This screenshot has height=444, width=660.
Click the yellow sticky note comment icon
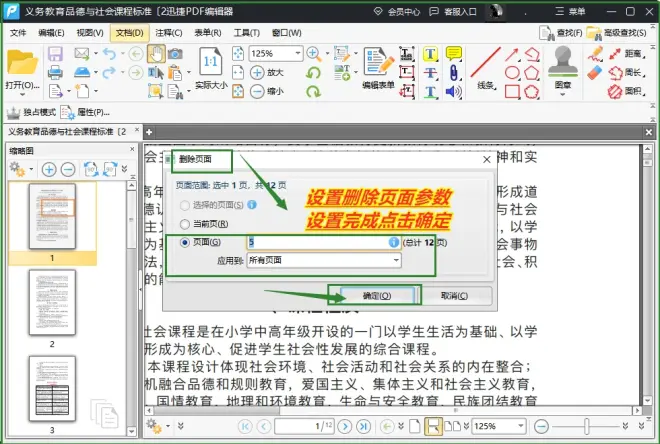point(453,53)
